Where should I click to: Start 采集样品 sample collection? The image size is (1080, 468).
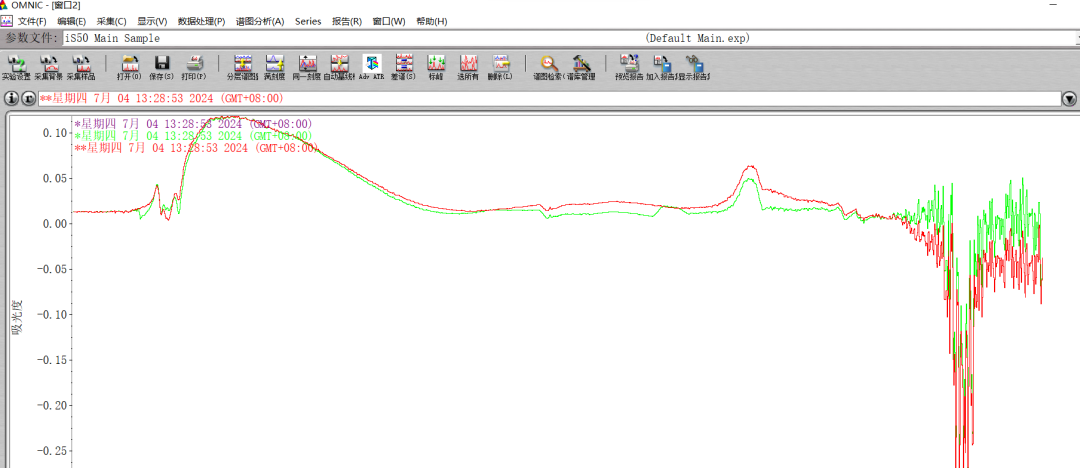point(81,67)
